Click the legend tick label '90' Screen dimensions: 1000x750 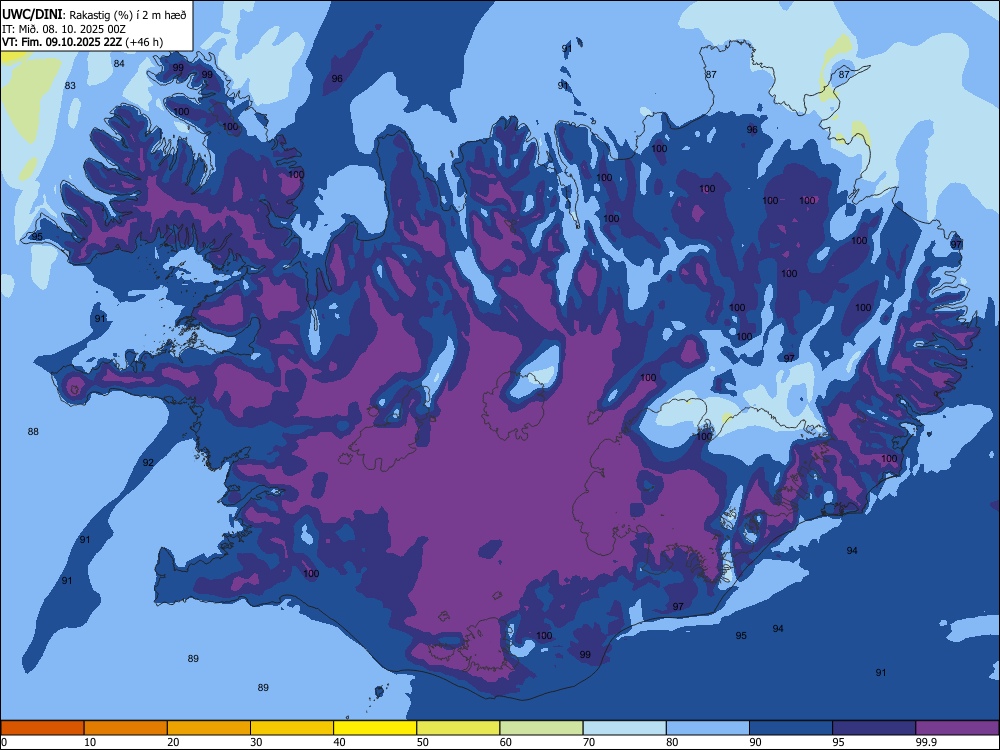click(756, 742)
